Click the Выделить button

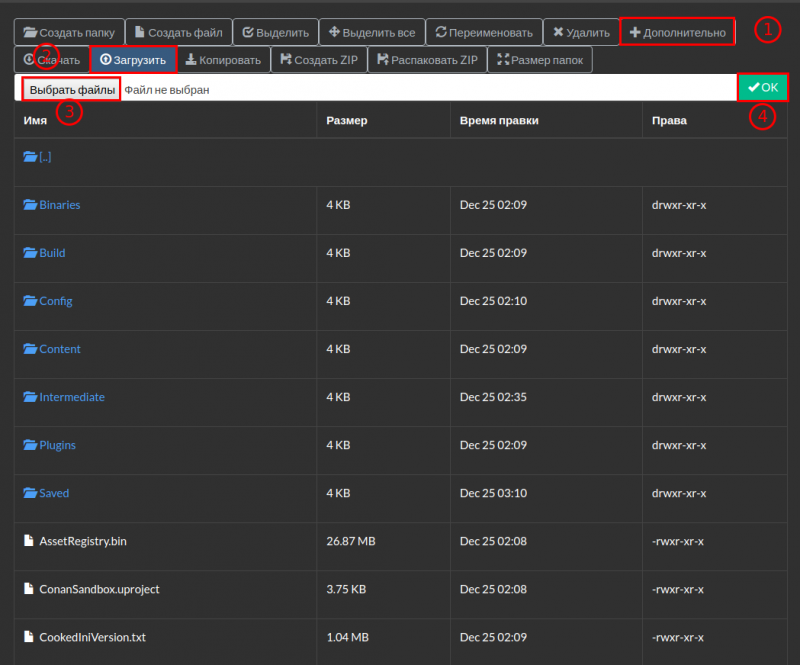coord(276,32)
